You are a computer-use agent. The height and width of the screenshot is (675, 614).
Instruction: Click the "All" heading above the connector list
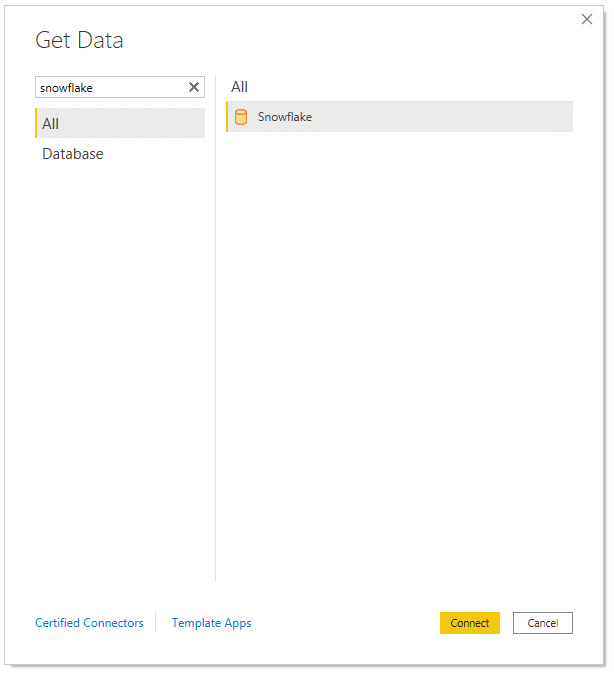(x=239, y=87)
